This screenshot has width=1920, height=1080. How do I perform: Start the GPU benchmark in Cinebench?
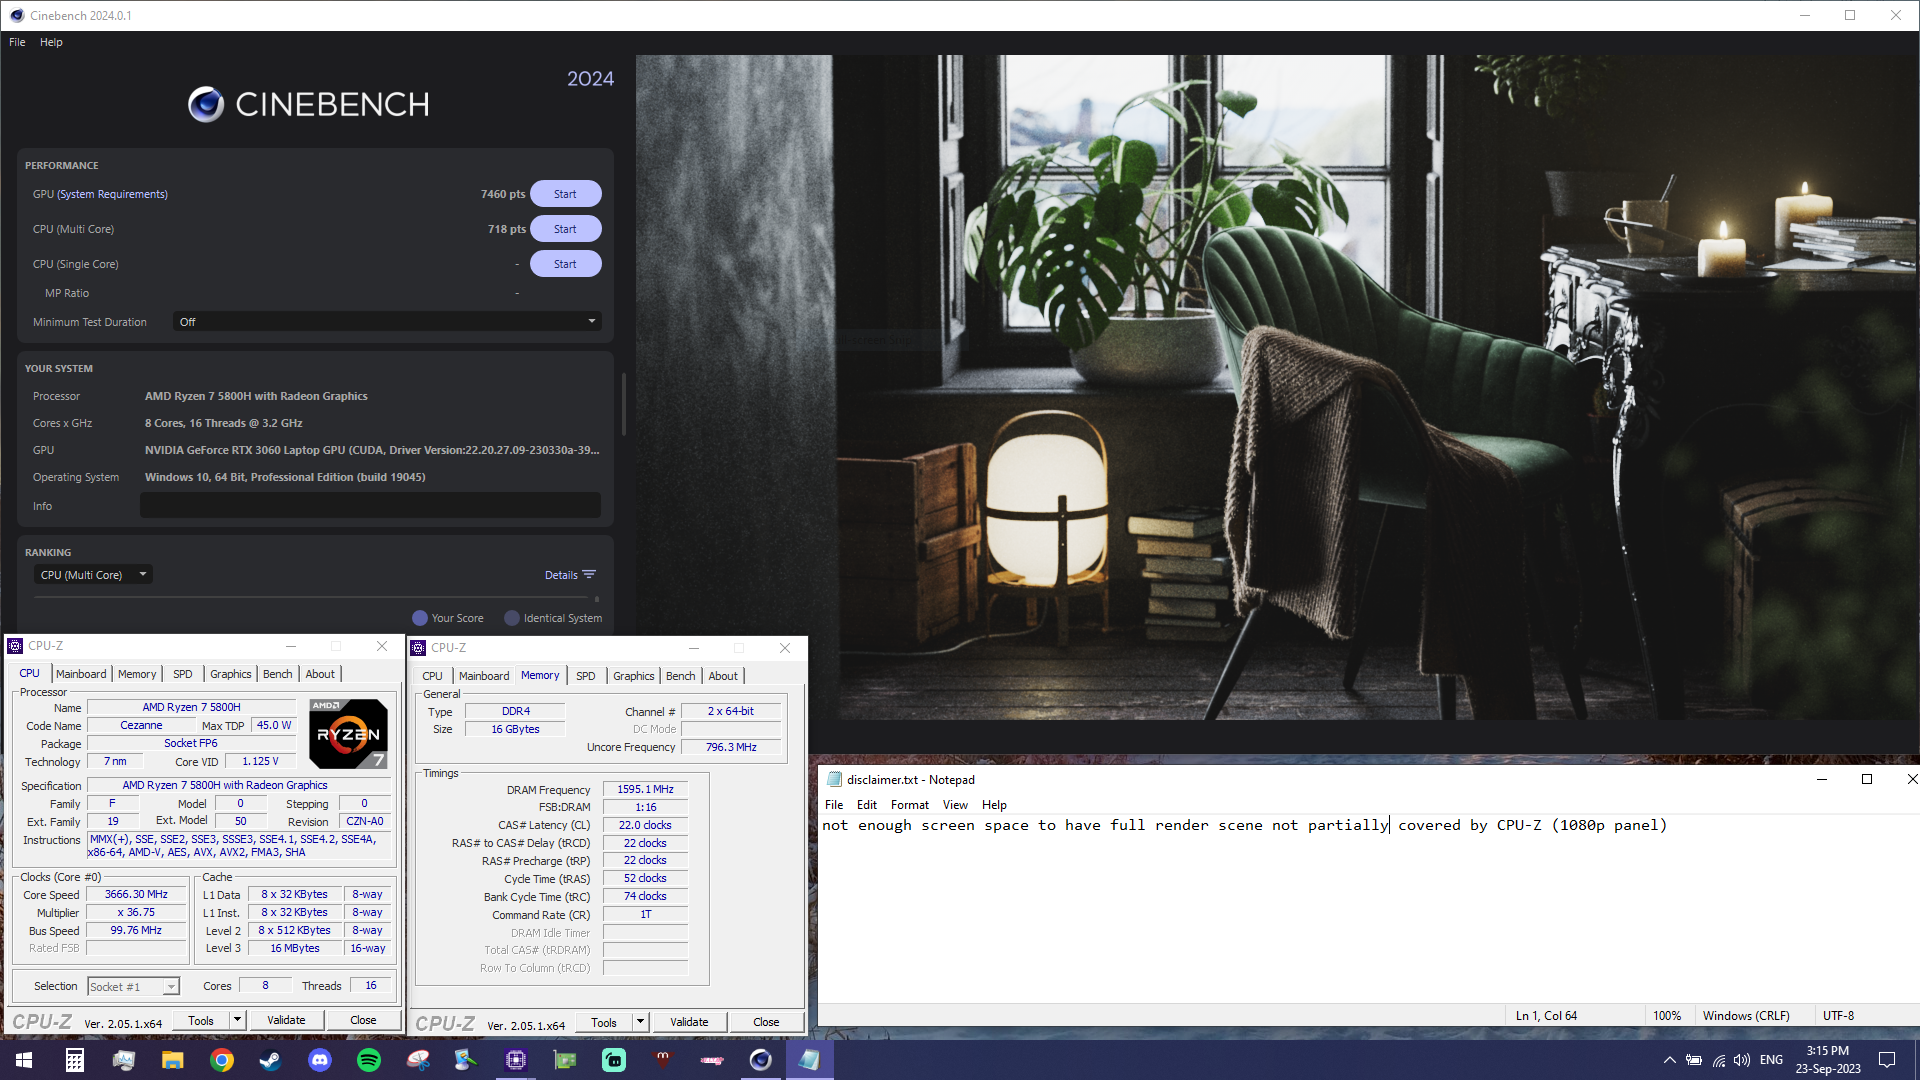(x=565, y=194)
